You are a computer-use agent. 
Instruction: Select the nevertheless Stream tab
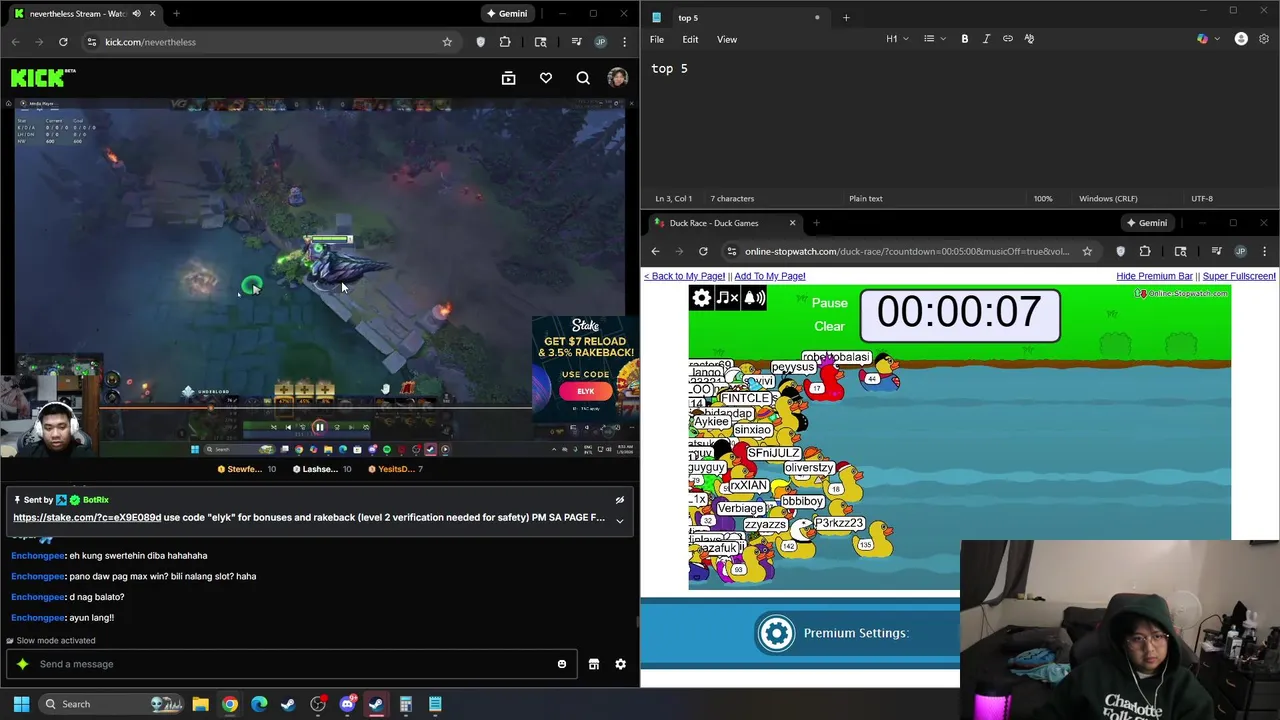pos(84,14)
